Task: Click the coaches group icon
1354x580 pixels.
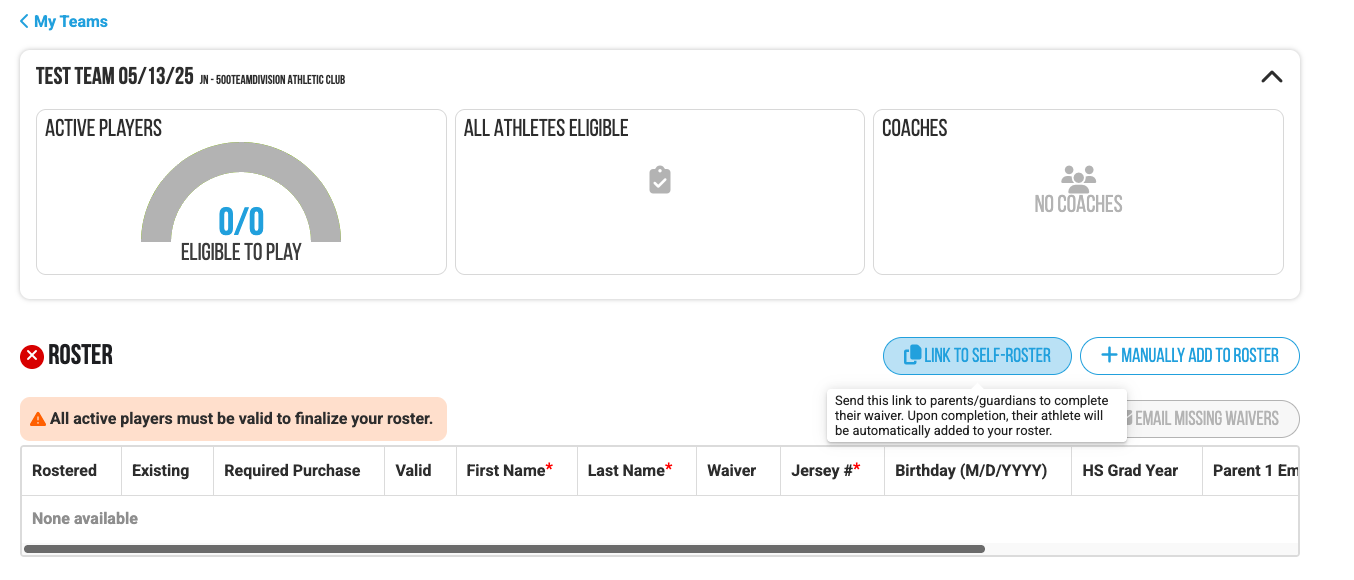Action: 1078,179
